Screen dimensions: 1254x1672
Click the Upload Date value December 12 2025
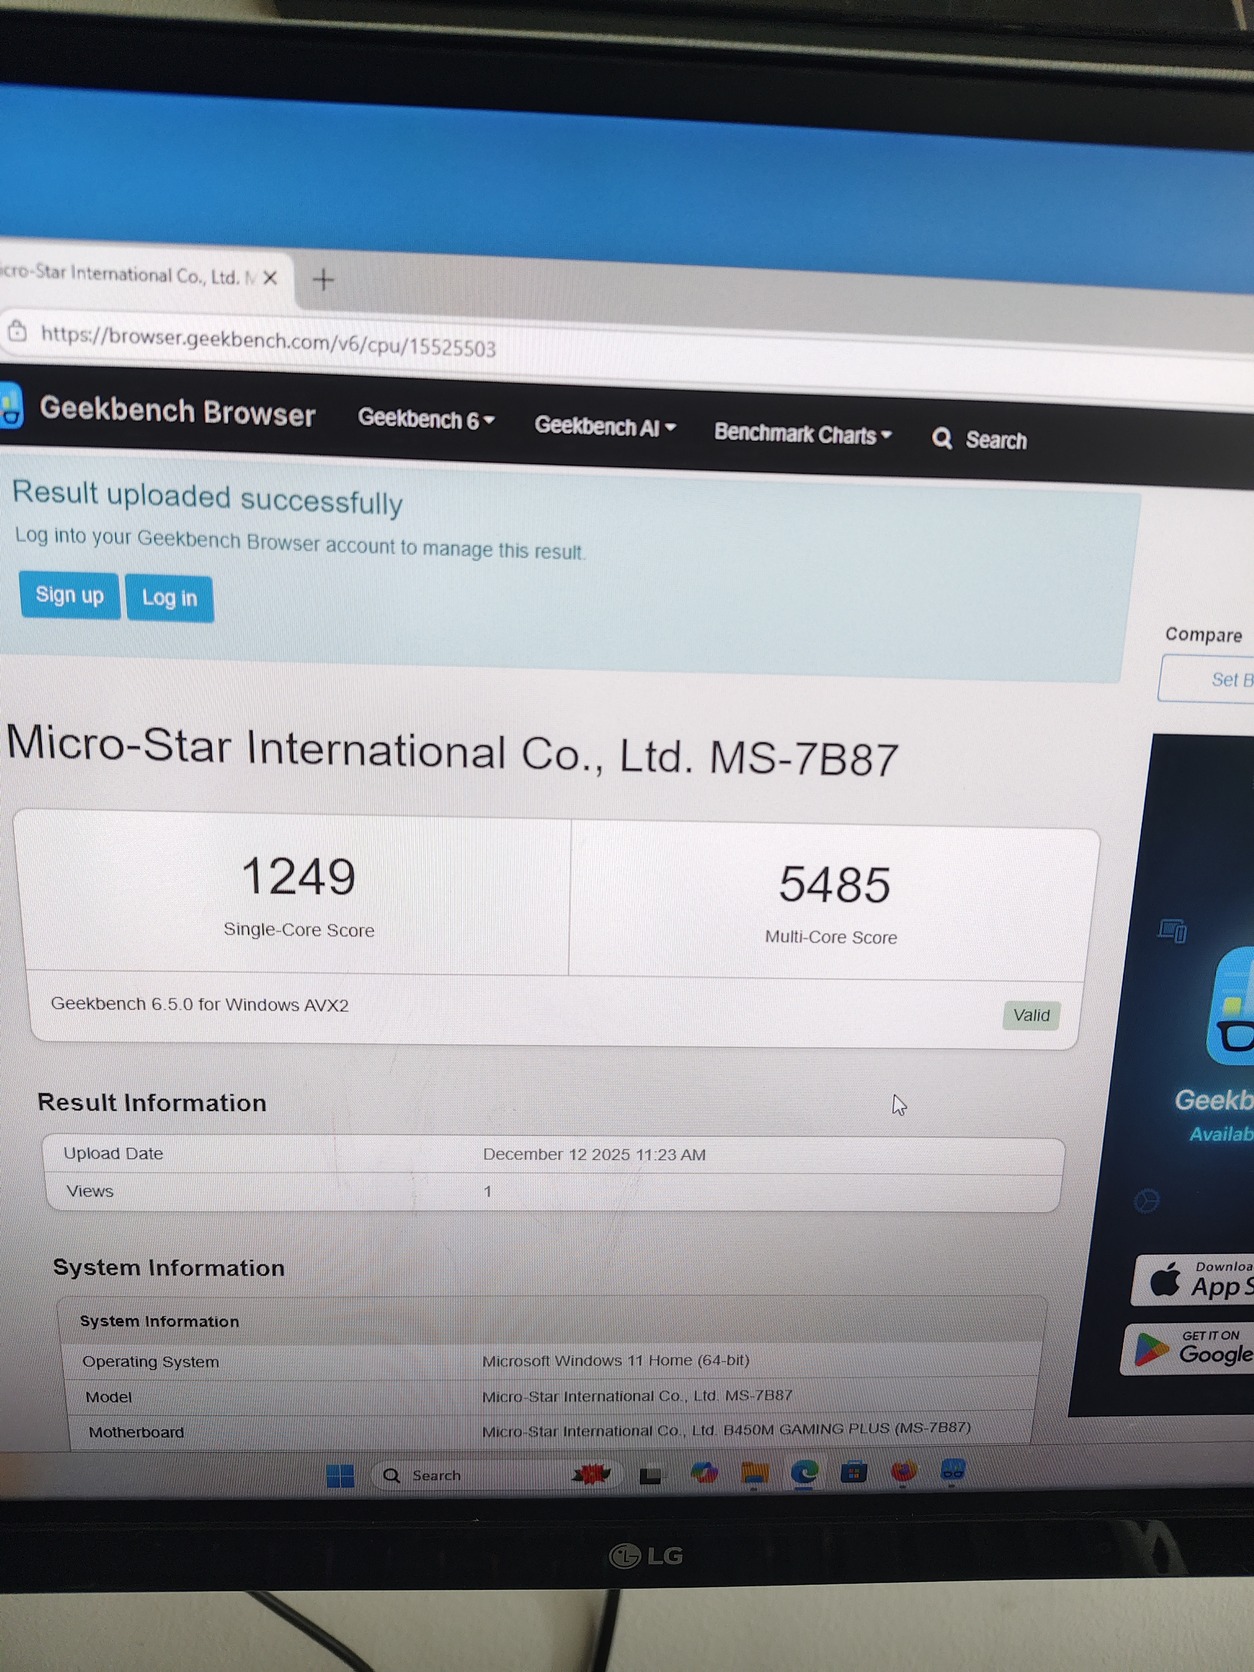pyautogui.click(x=594, y=1154)
